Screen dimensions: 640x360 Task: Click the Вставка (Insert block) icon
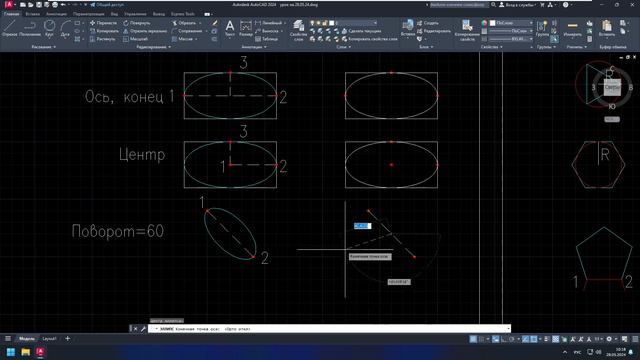[407, 28]
